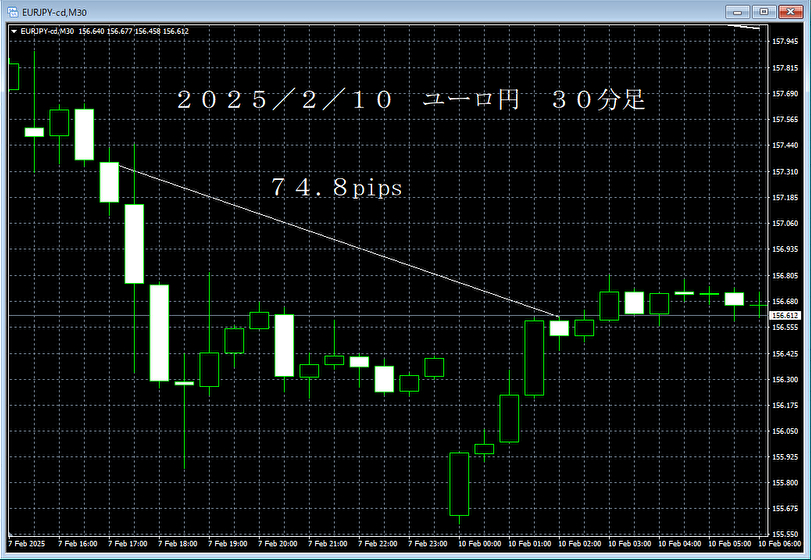Expand the EURJPY-cd,M30 chart header triangle

[x=14, y=32]
